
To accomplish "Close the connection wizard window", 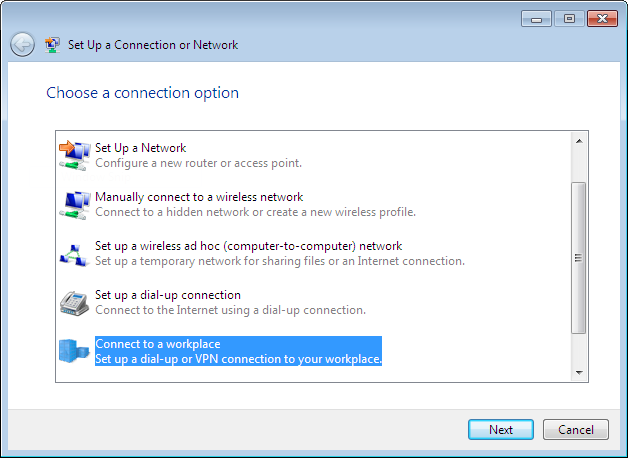I will [602, 19].
